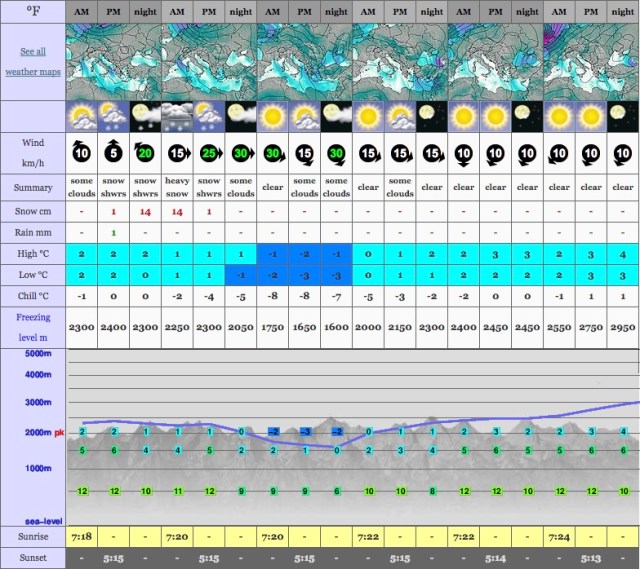Viewport: 640px width, 569px height.
Task: Open the weather map above heavy snow column
Action: click(x=209, y=62)
